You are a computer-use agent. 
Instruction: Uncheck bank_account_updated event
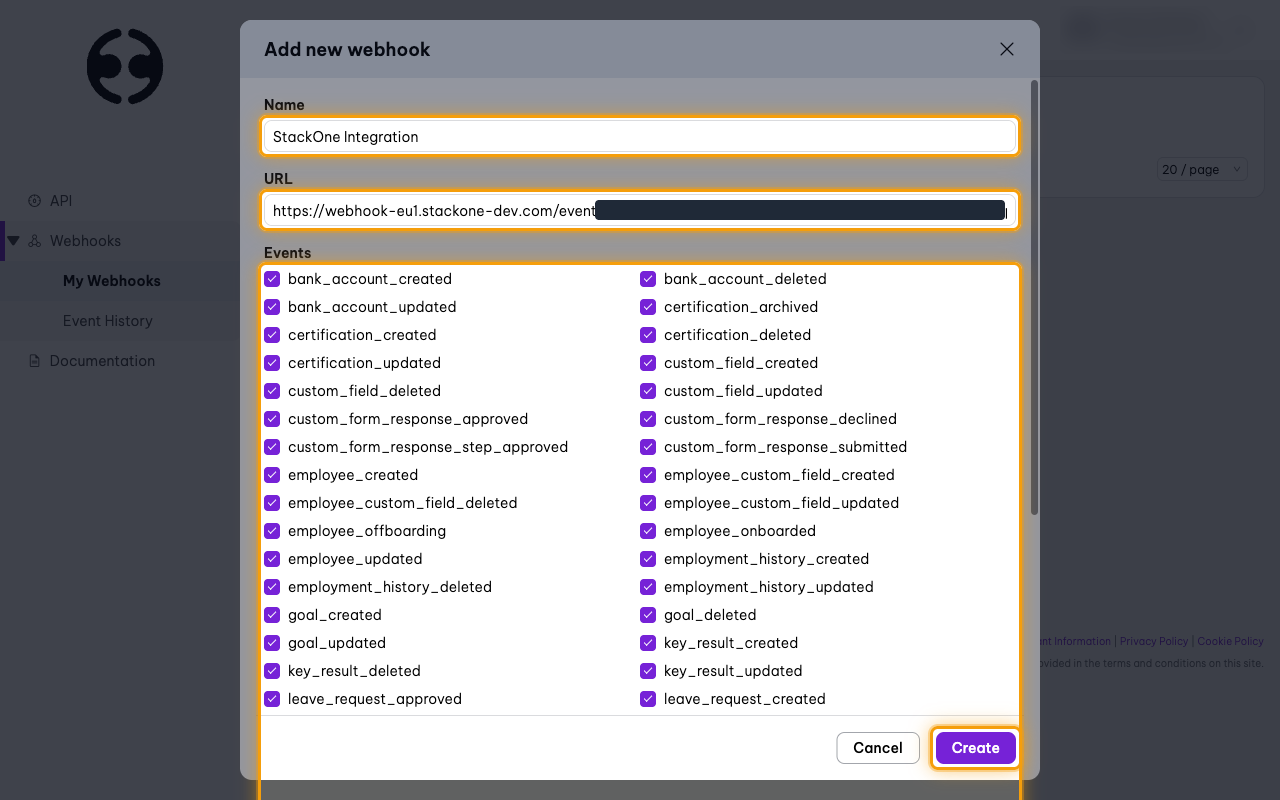click(272, 307)
